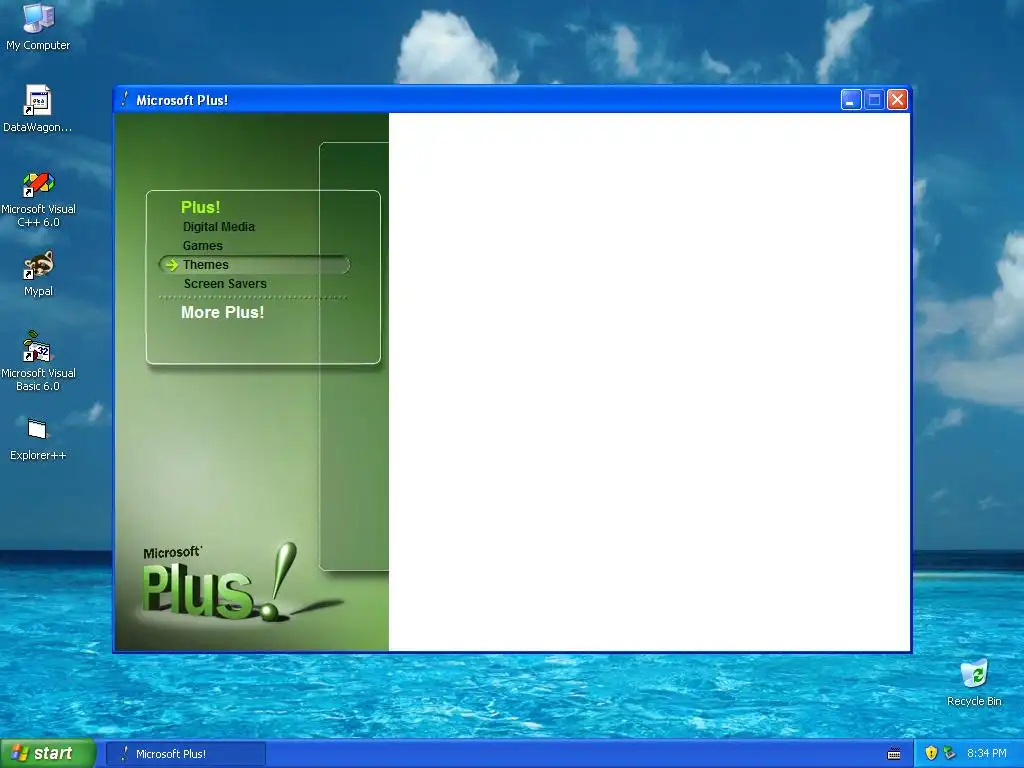Open the Explorer++ desktop icon

click(x=38, y=439)
